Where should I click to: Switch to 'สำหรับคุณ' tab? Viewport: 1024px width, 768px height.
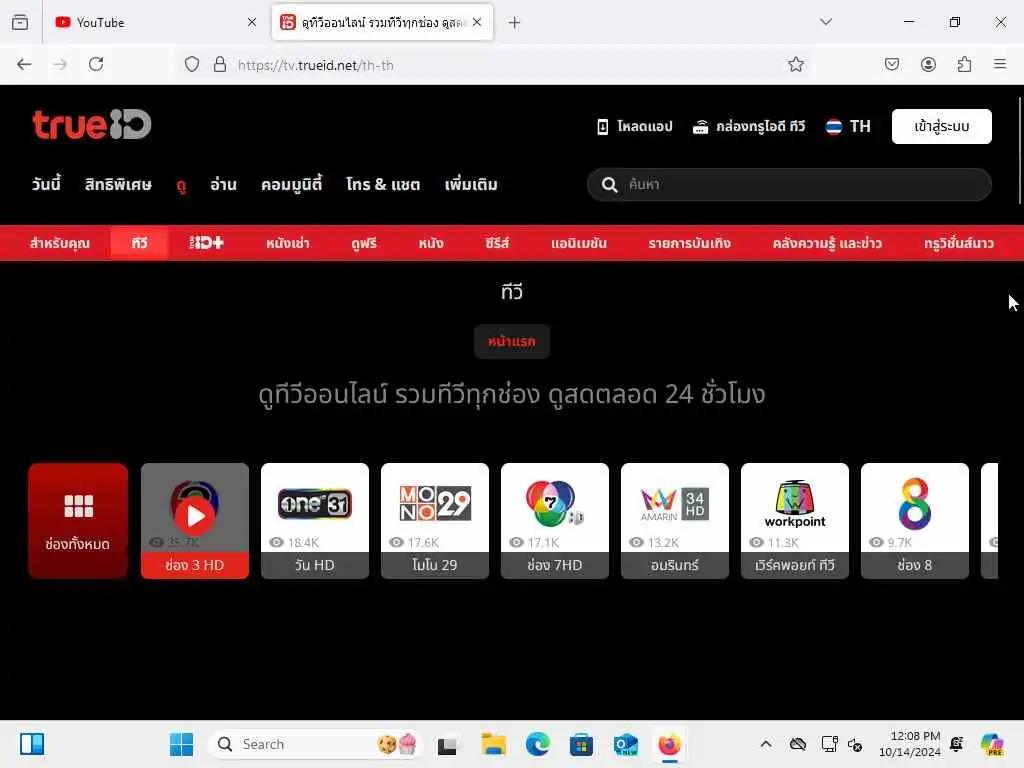[x=59, y=243]
